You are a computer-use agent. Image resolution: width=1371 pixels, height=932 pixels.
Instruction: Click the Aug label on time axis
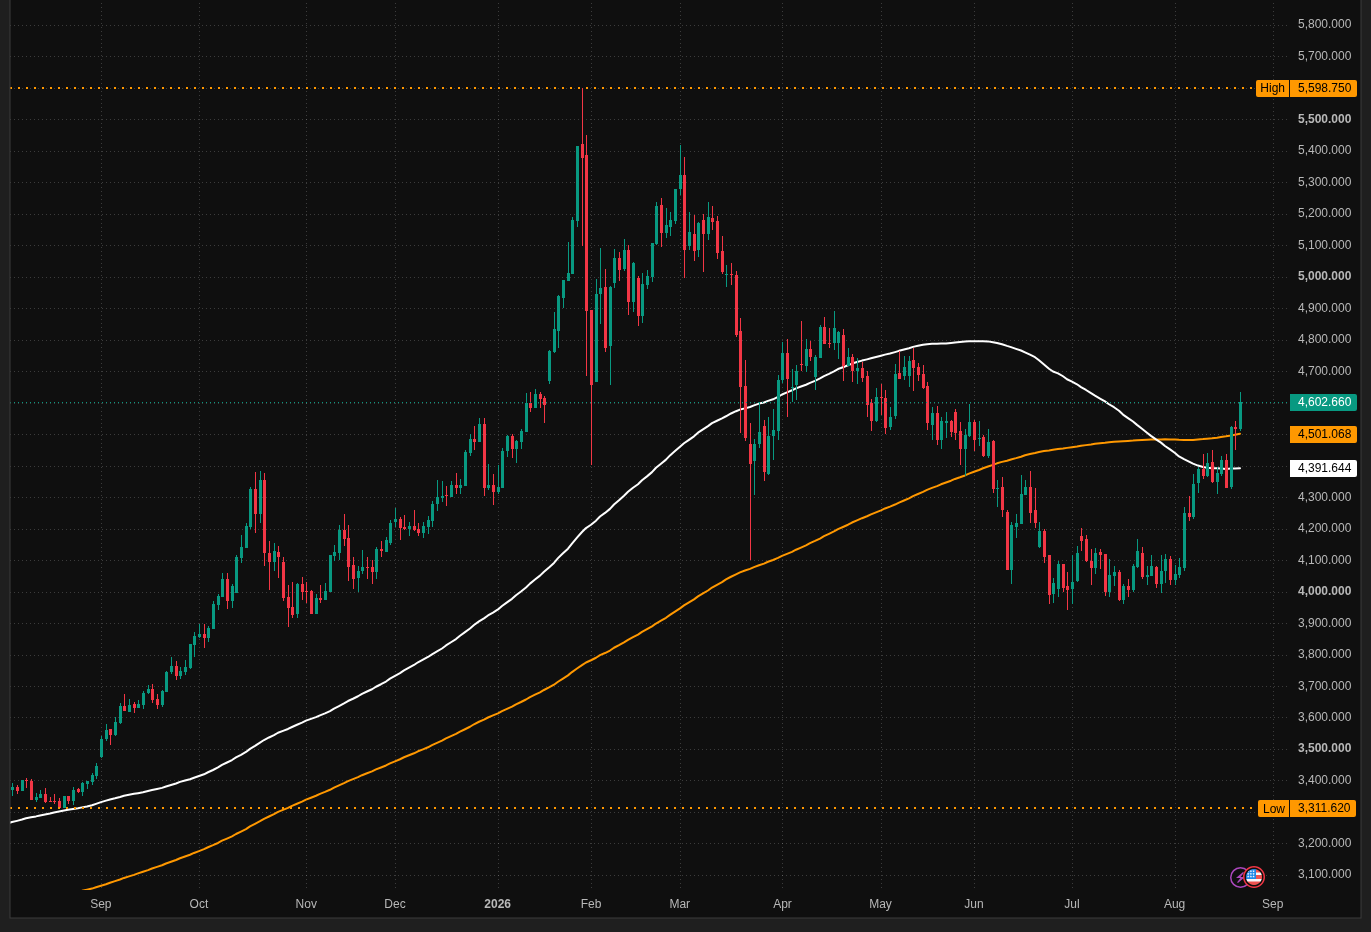(x=1174, y=904)
